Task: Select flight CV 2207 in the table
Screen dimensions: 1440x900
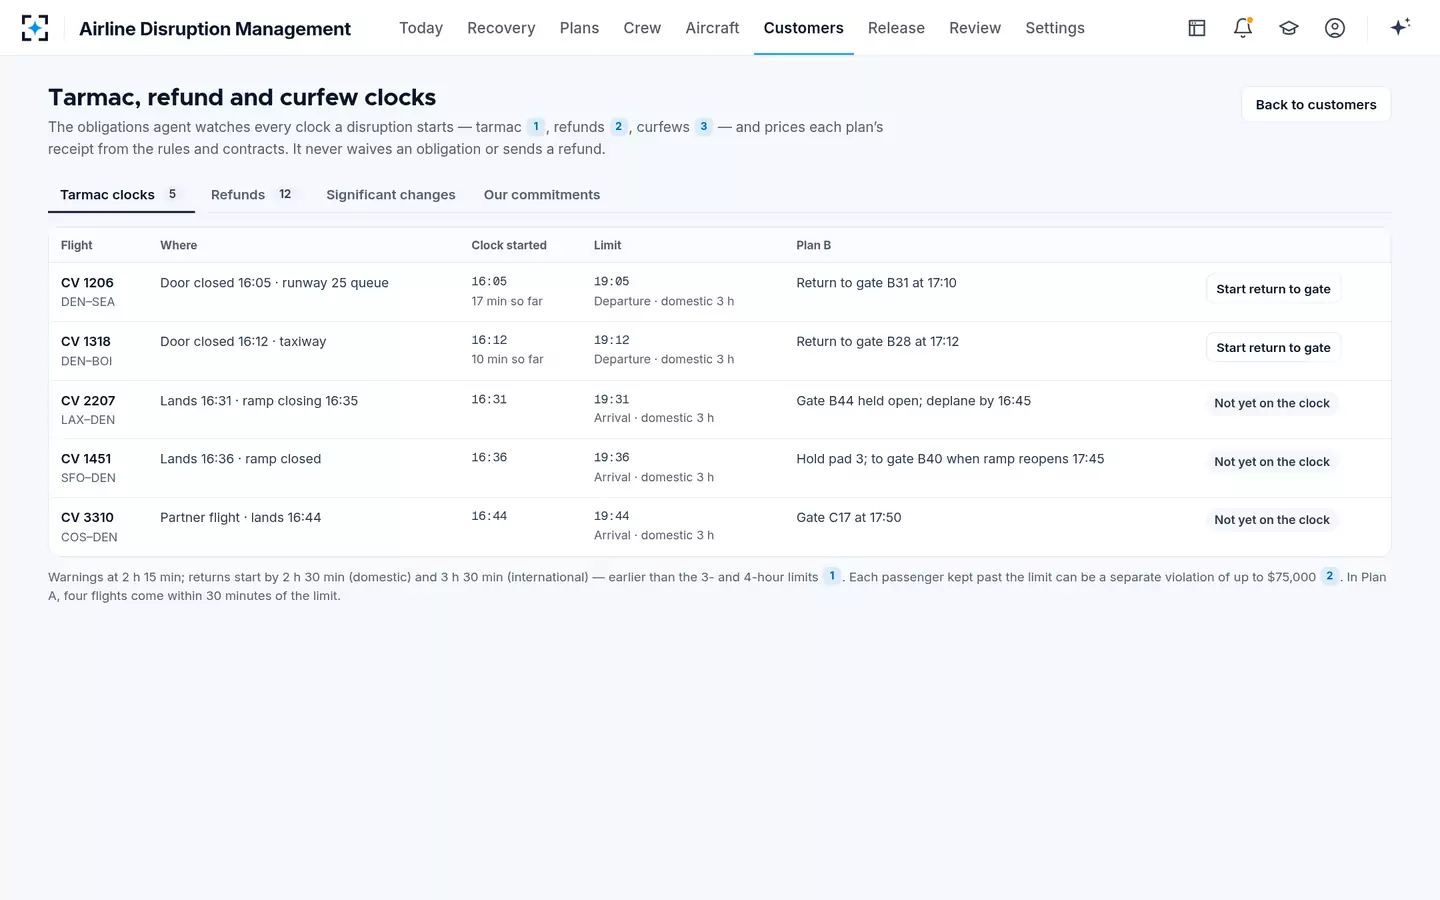Action: [719, 410]
